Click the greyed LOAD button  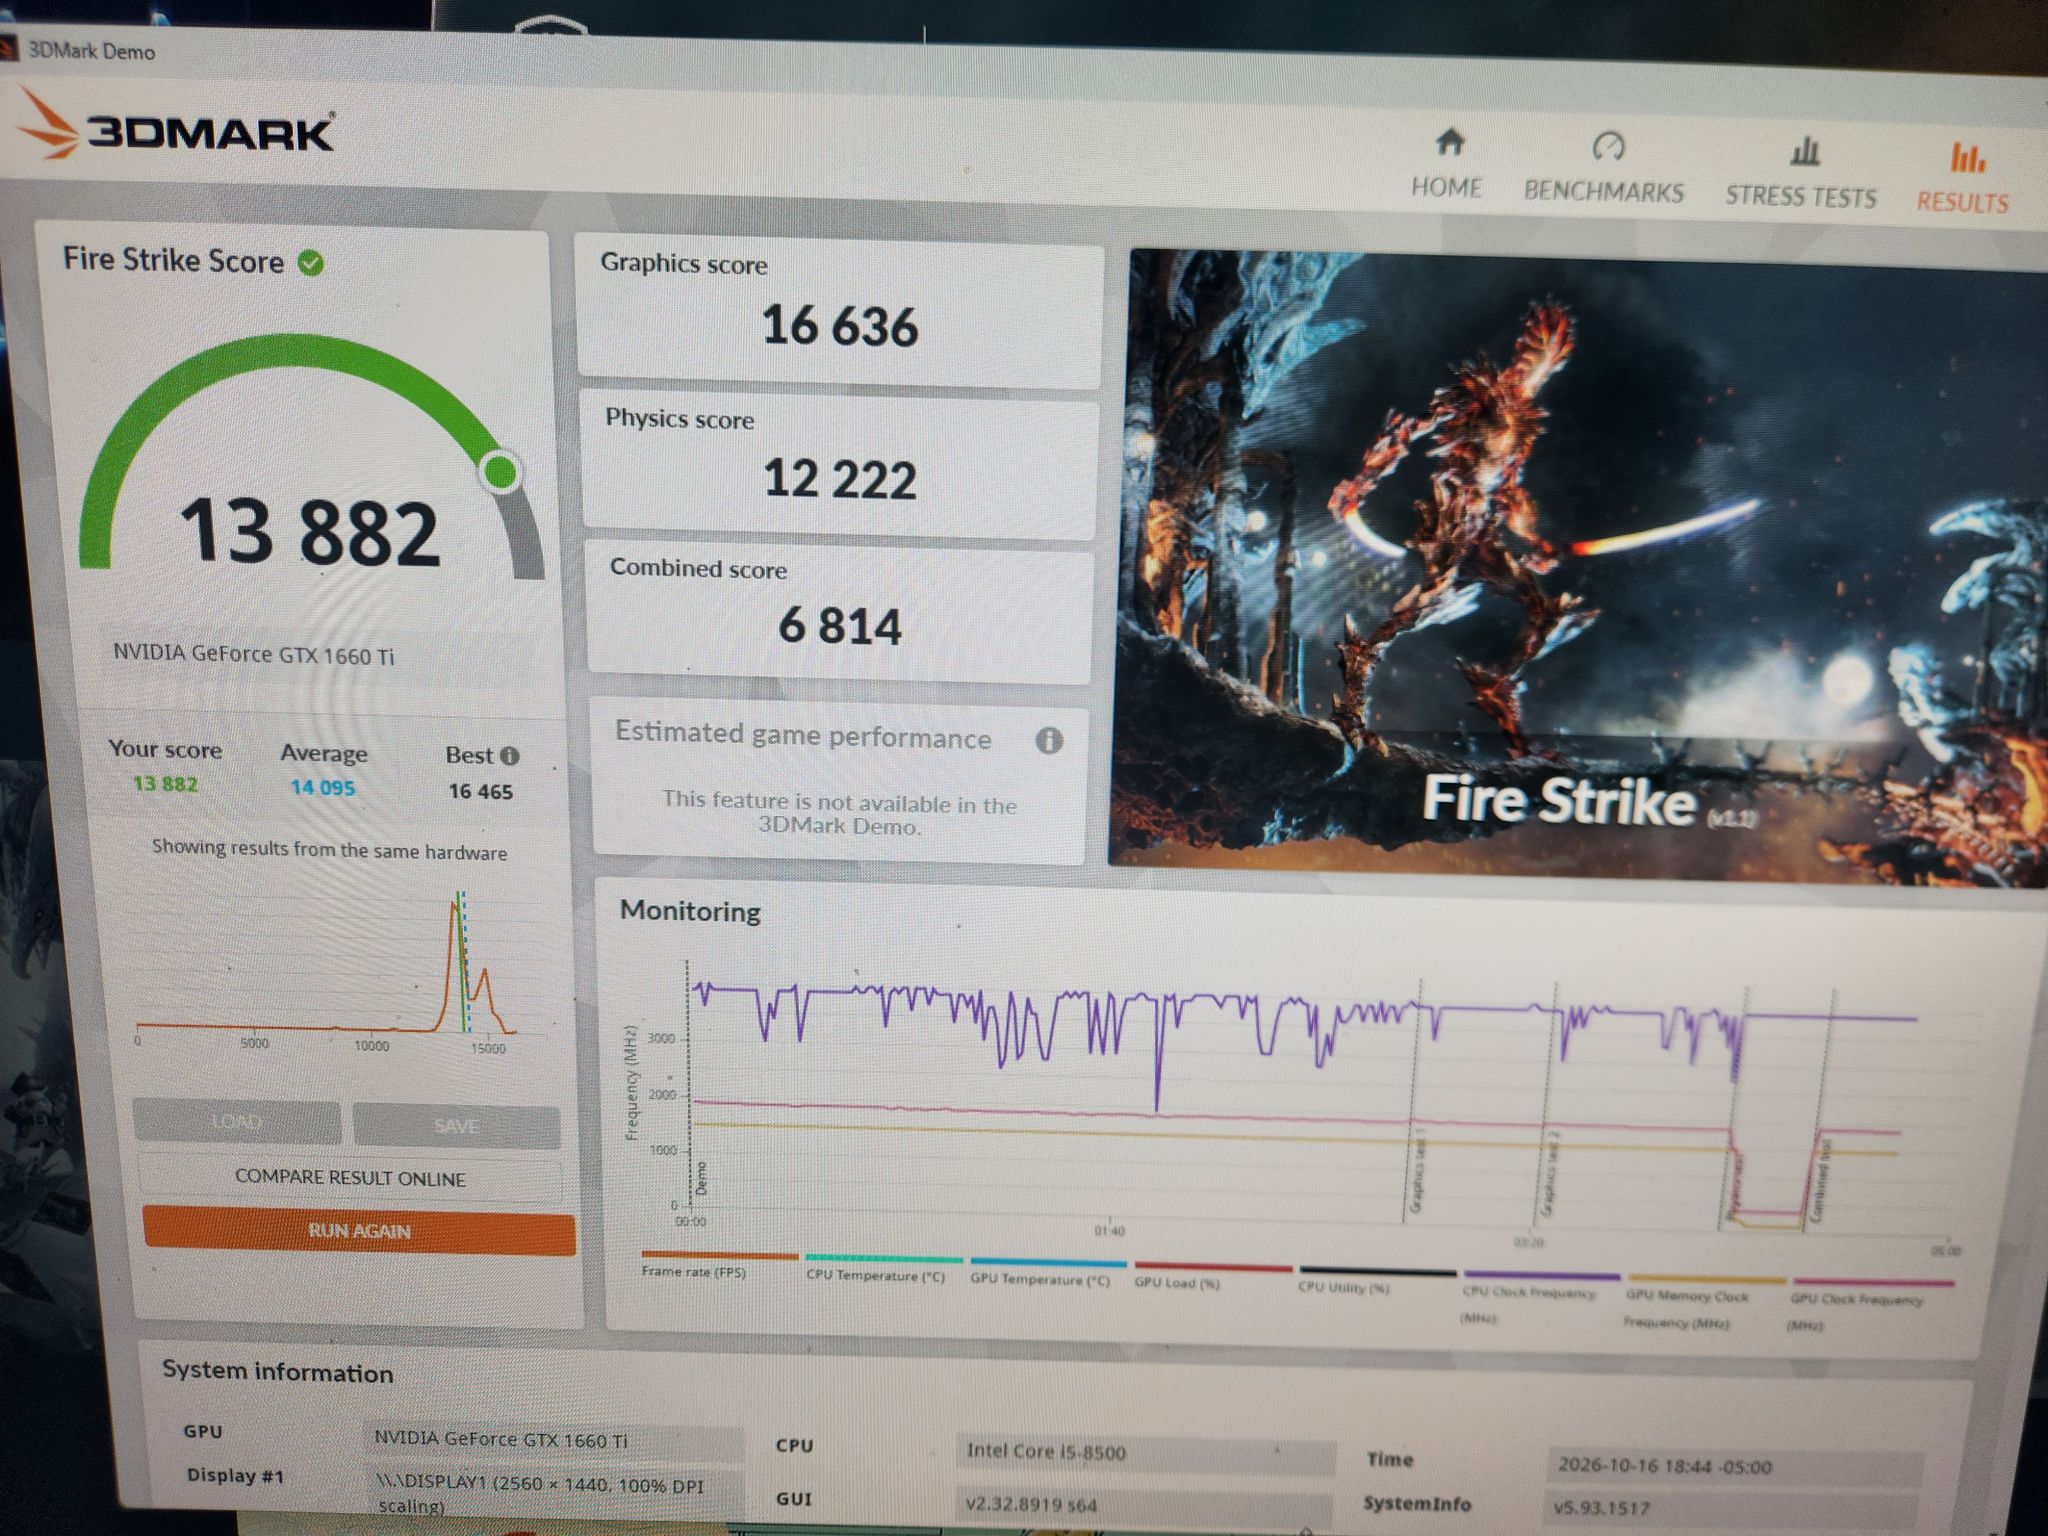pos(236,1122)
